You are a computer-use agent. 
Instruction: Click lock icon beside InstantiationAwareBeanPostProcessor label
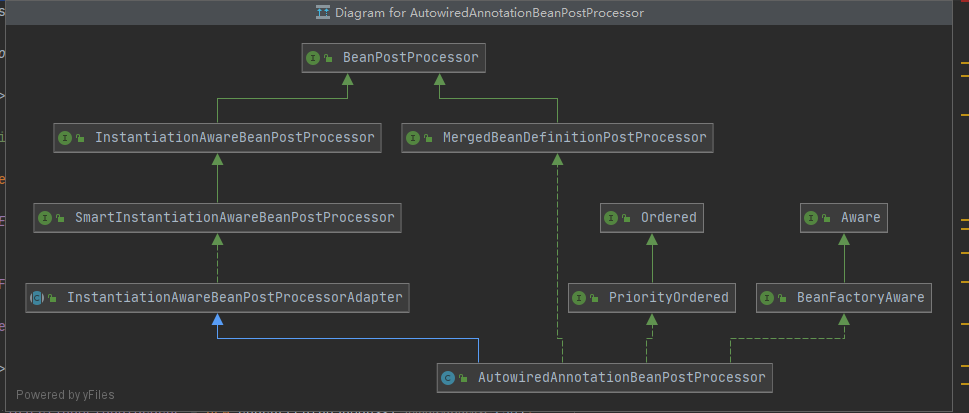80,138
